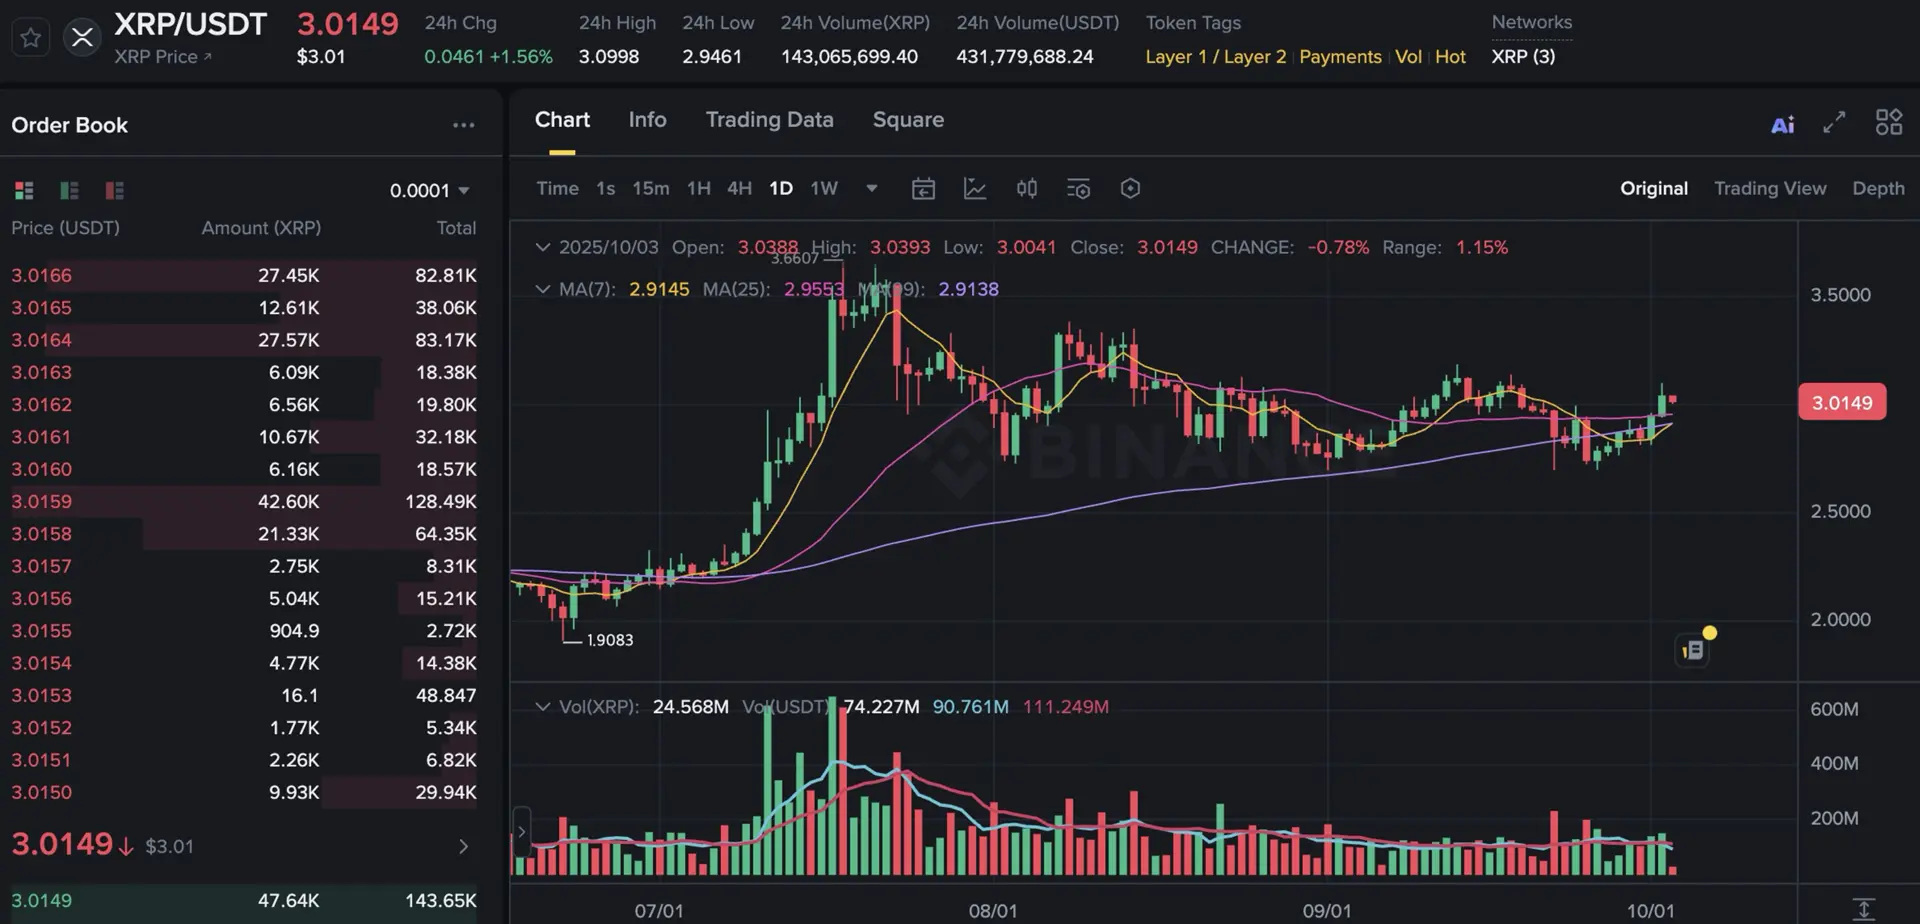Viewport: 1920px width, 924px height.
Task: Launch the Ai analysis tool
Action: (x=1782, y=124)
